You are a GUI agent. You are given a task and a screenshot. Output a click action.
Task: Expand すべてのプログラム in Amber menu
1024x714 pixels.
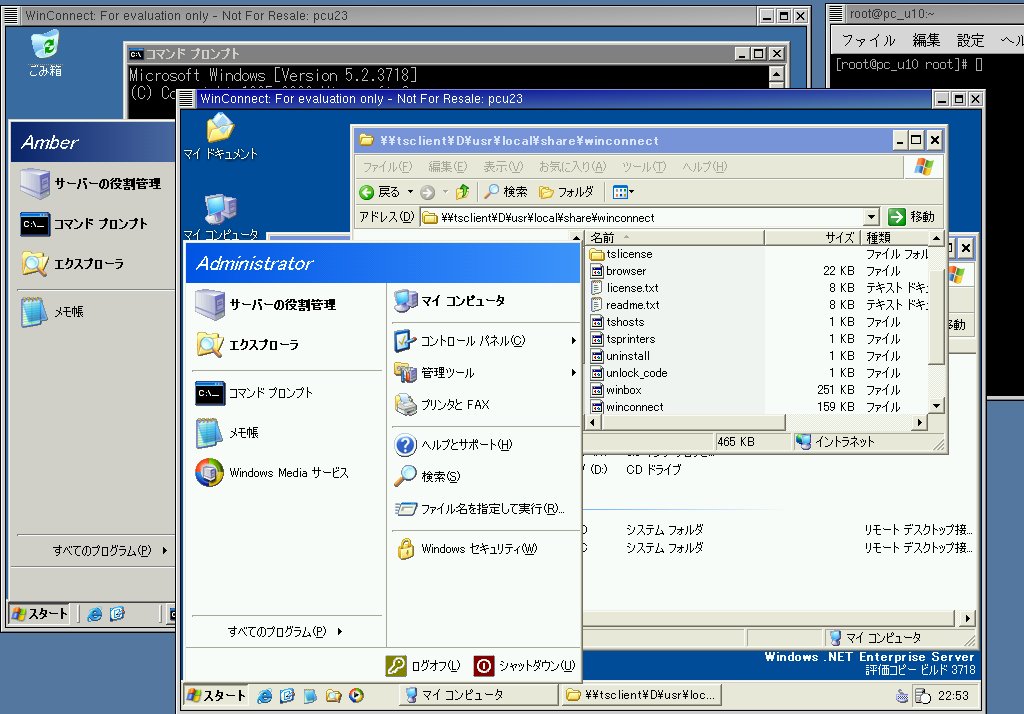110,550
